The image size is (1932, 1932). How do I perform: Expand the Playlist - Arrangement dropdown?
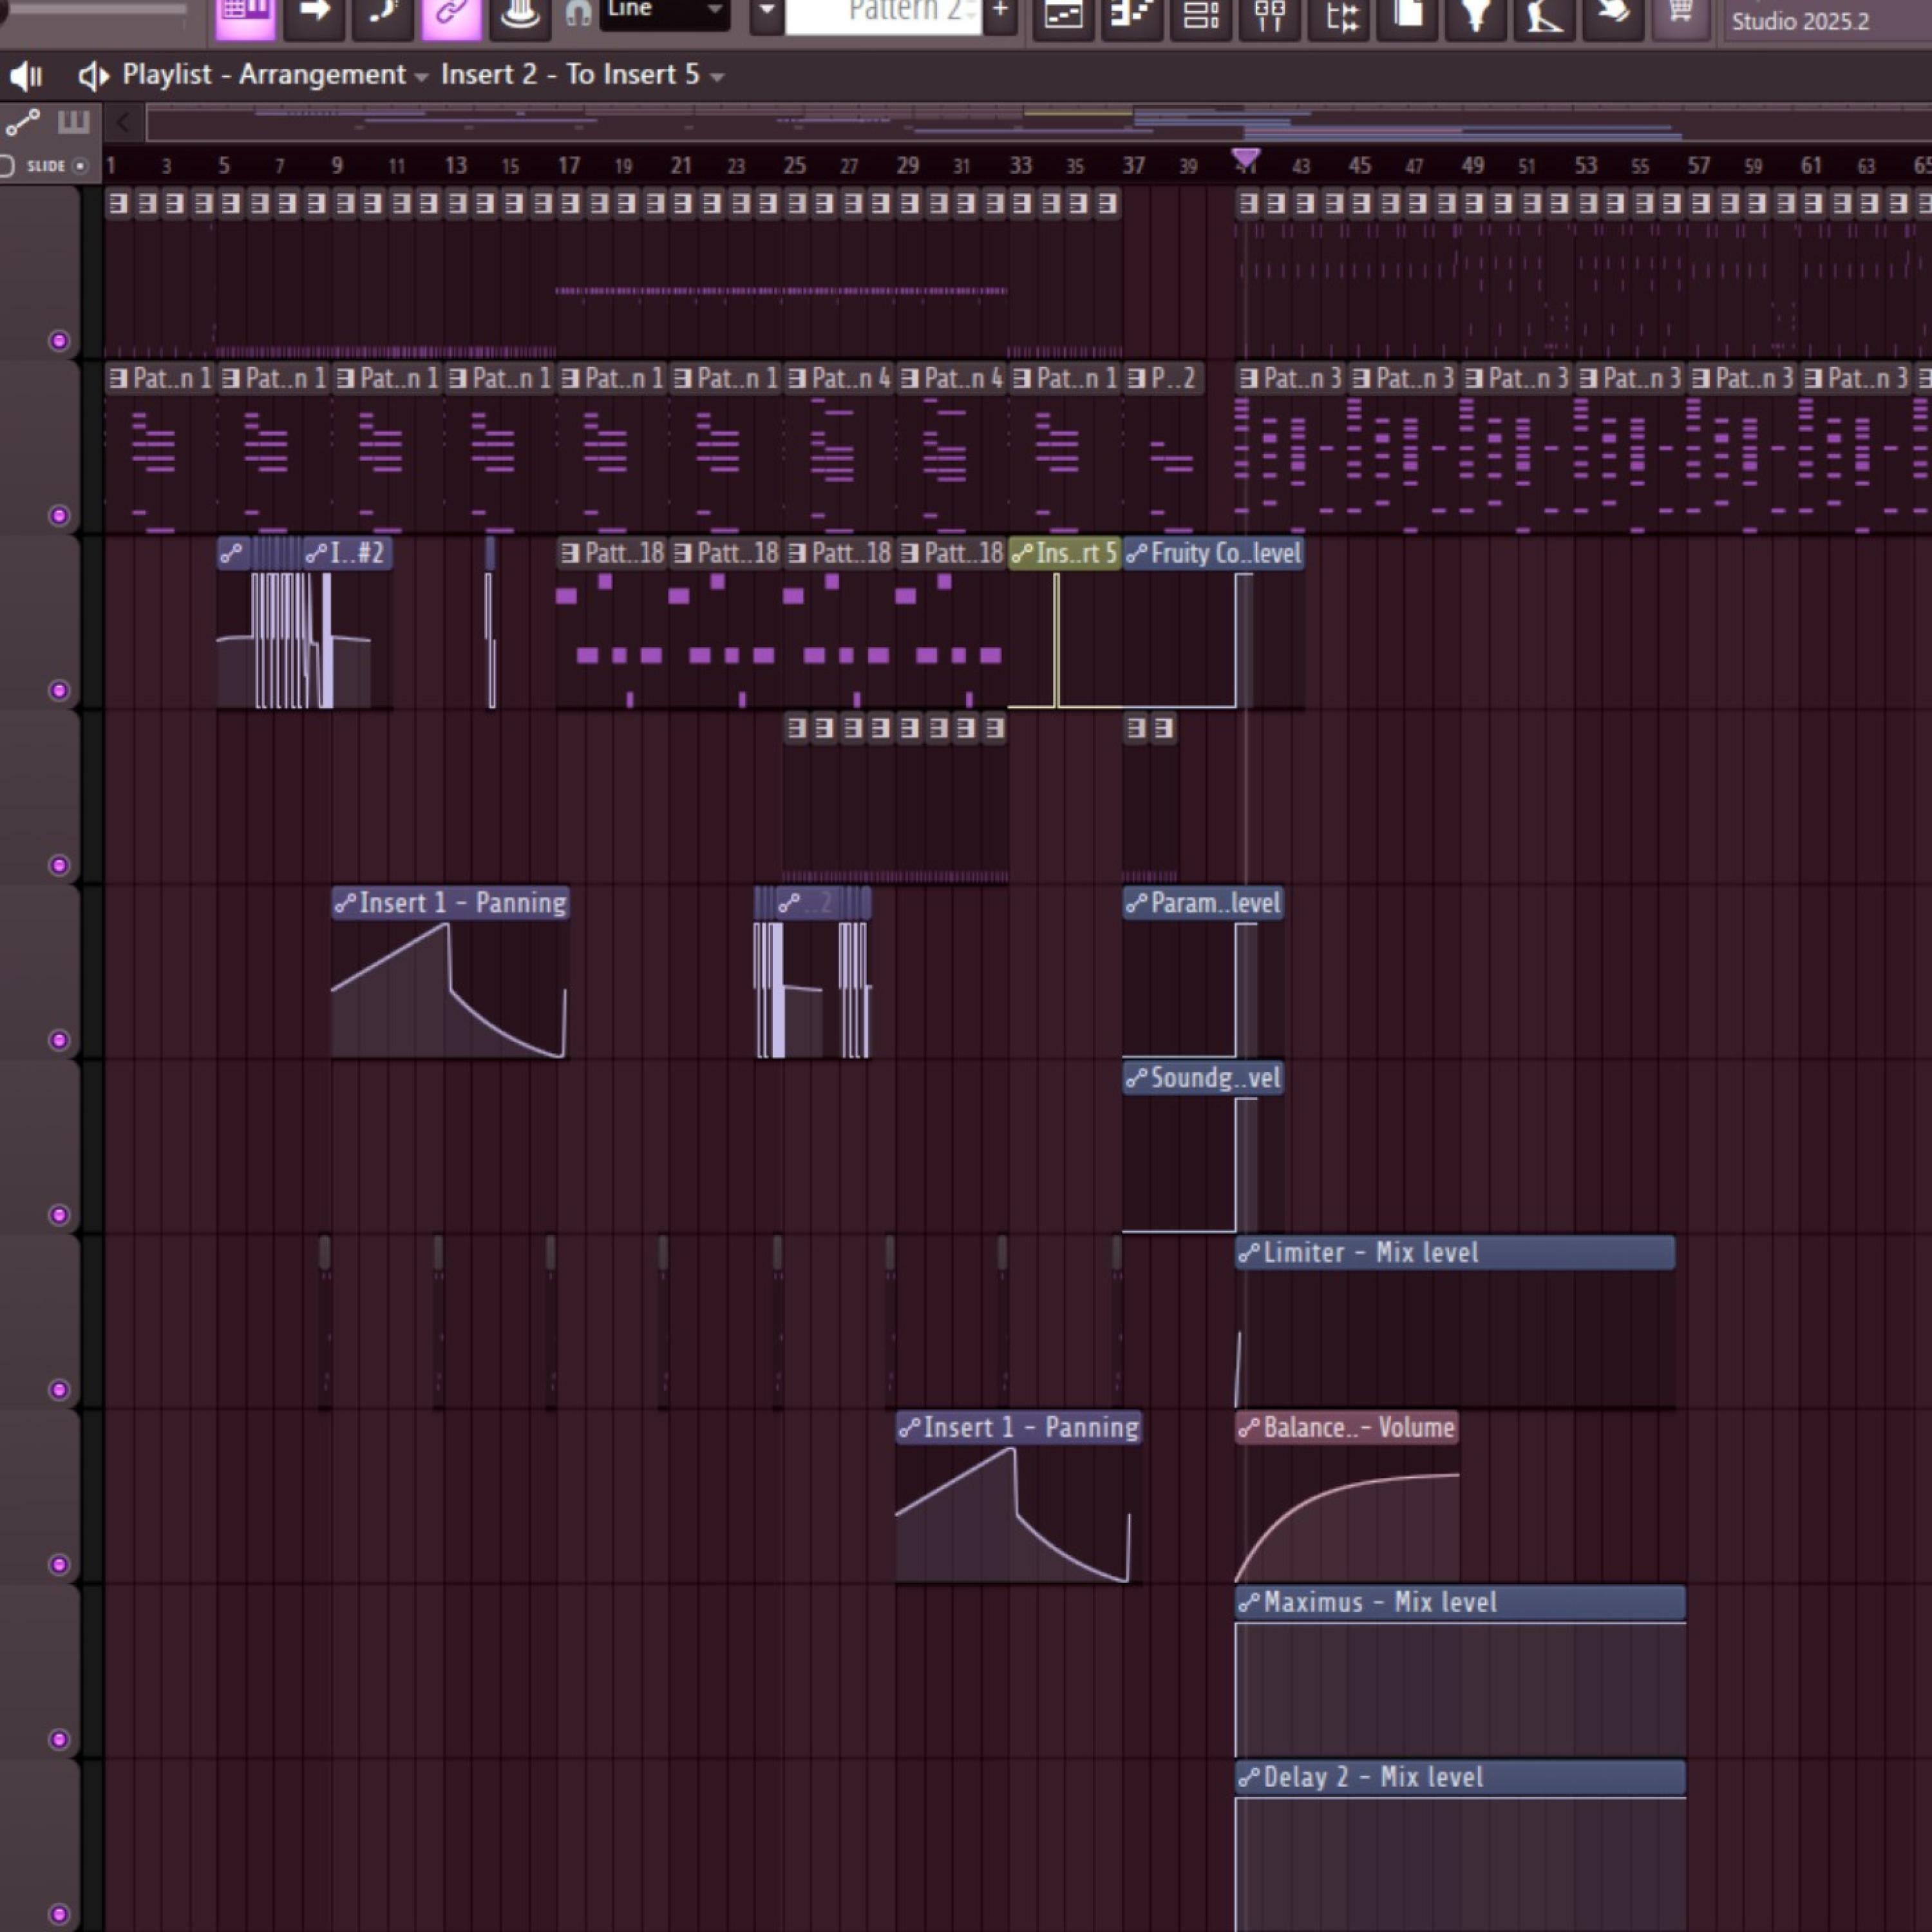coord(421,76)
